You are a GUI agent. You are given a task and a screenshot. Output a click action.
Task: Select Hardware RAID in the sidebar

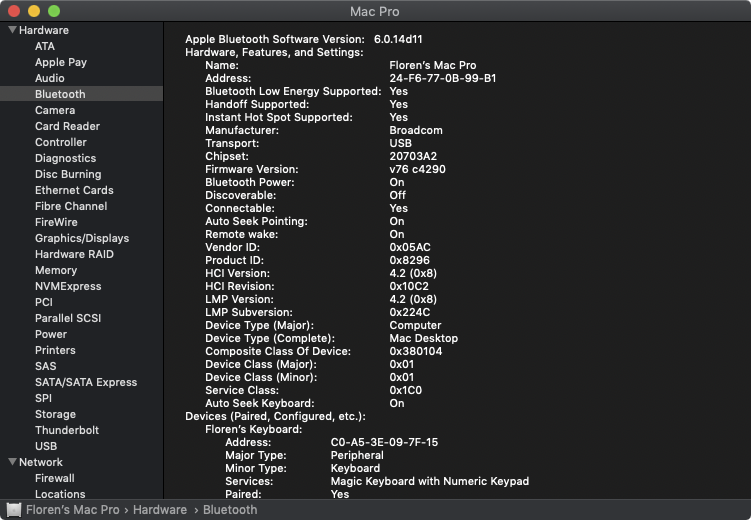click(x=74, y=254)
